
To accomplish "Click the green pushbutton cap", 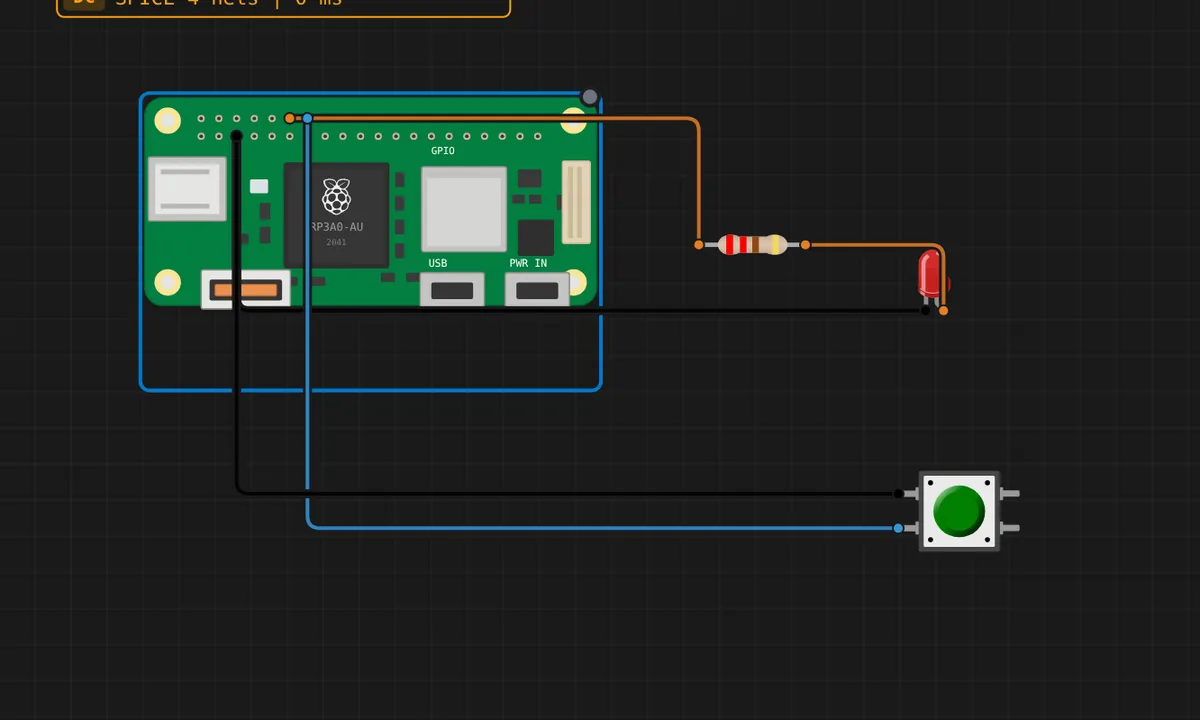I will pos(958,511).
